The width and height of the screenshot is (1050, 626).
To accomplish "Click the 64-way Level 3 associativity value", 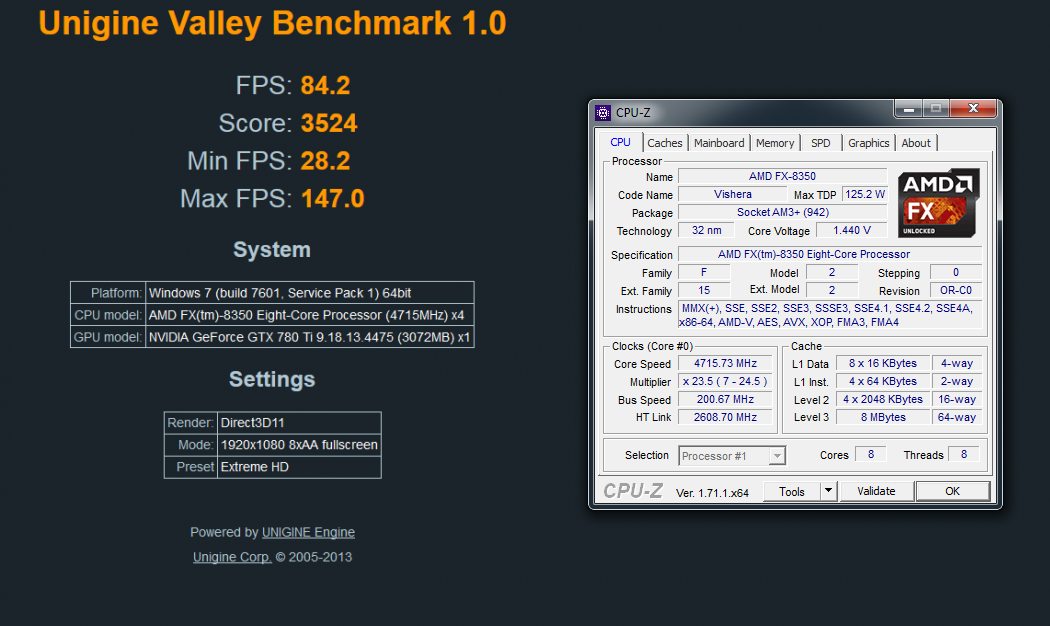I will 957,417.
